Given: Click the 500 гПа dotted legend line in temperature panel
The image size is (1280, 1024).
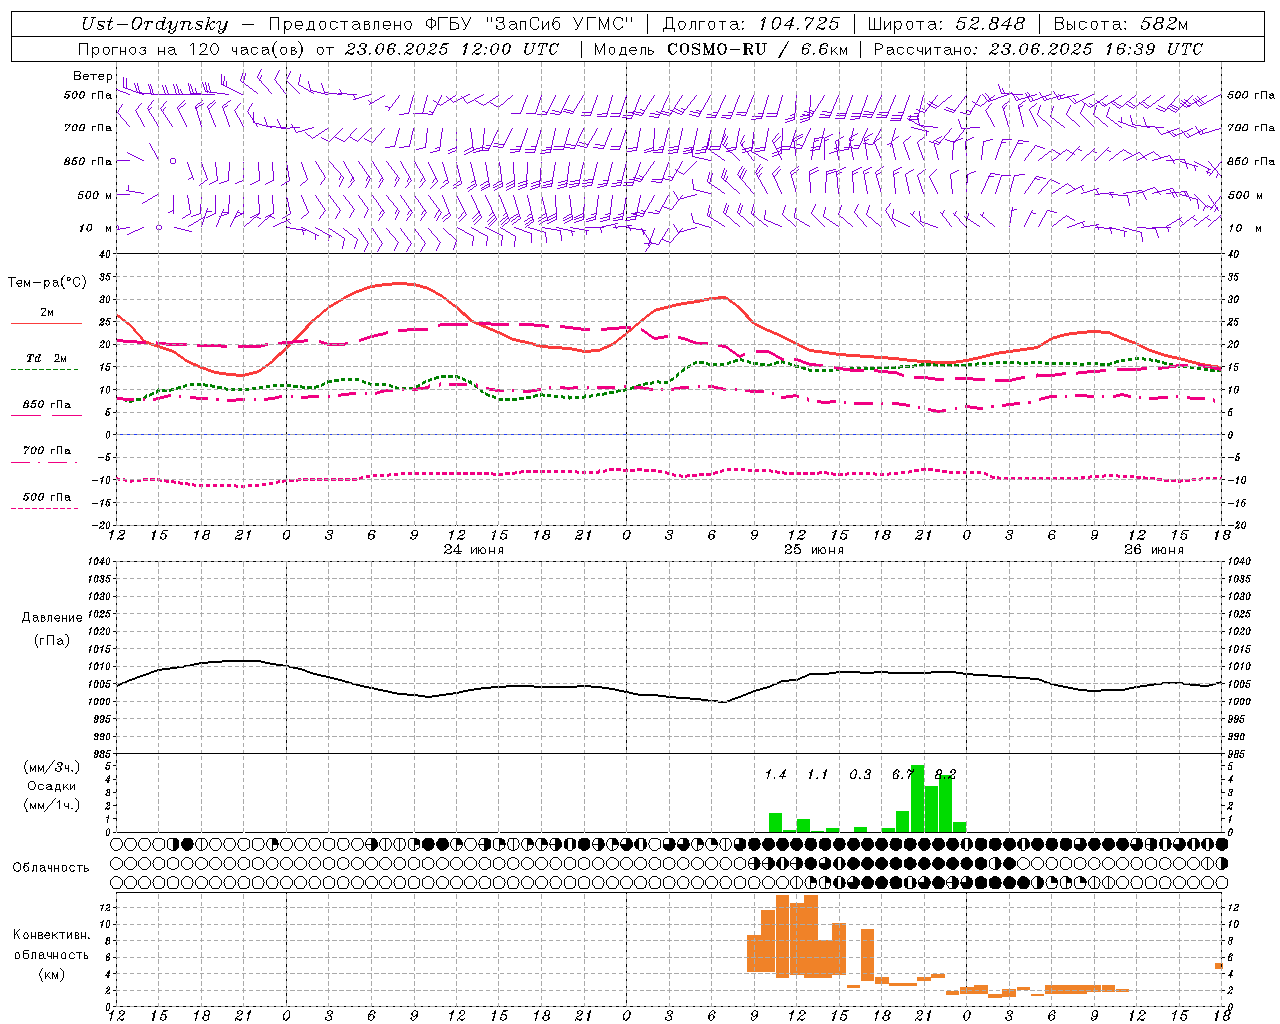Looking at the screenshot, I should 45,508.
